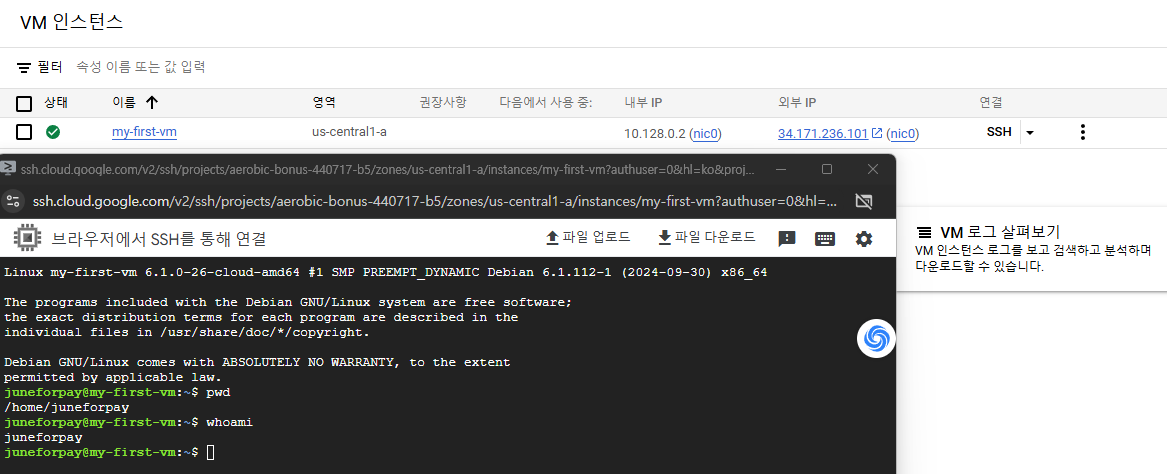Viewport: 1167px width, 474px height.
Task: Click the 내부 IP column header
Action: pos(643,103)
